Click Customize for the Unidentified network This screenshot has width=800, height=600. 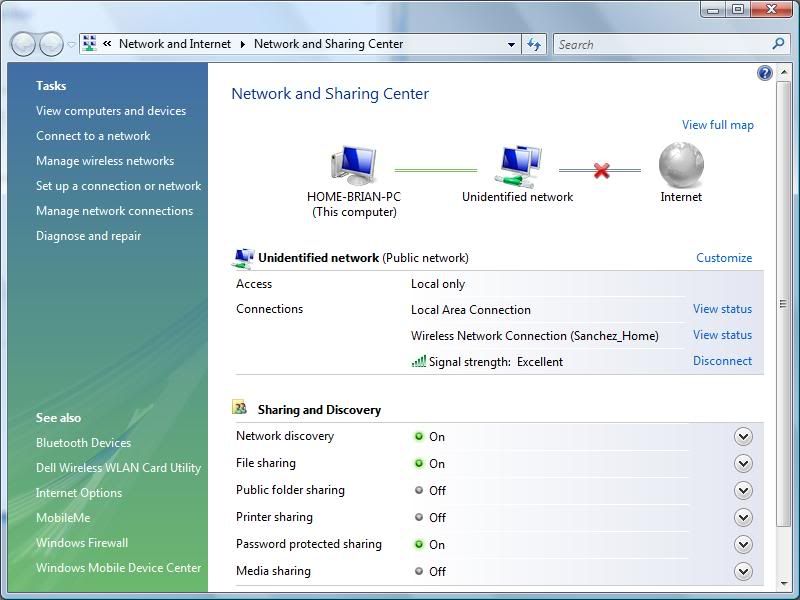[x=724, y=257]
